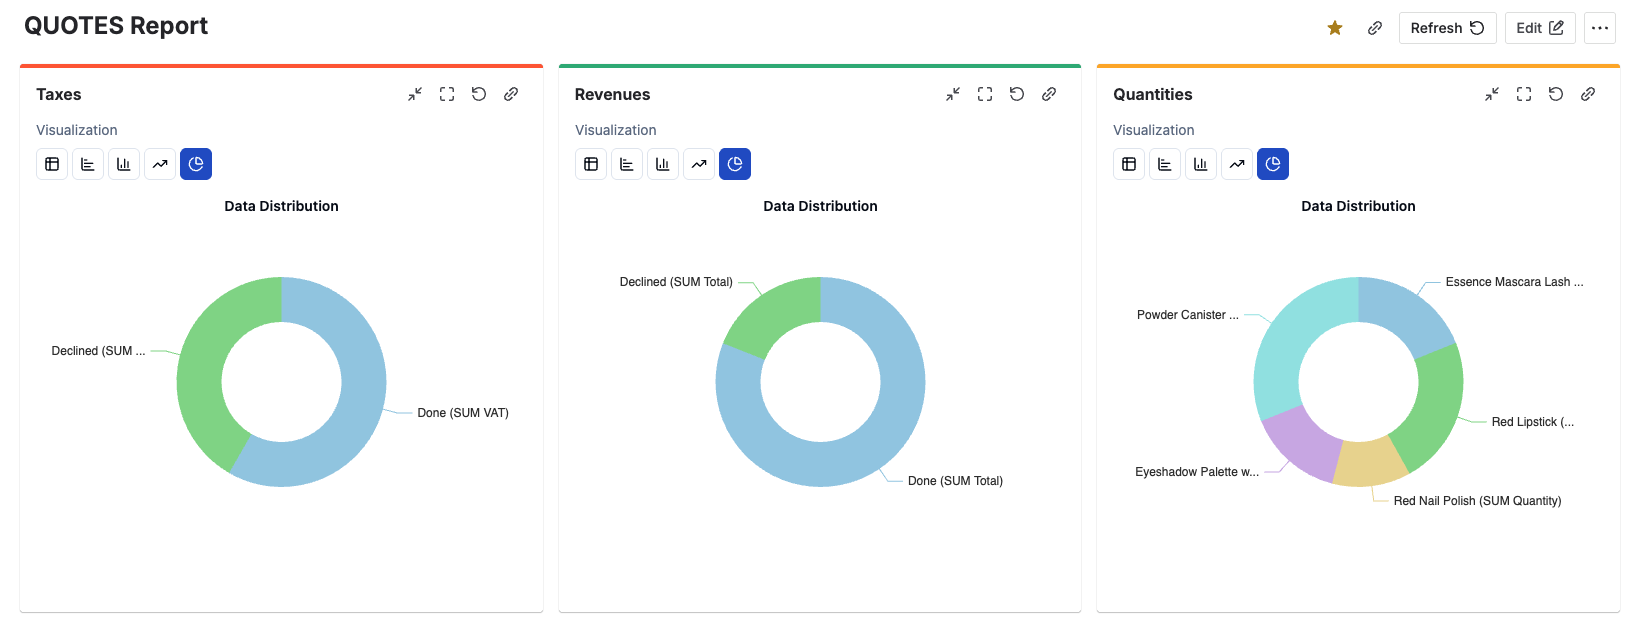Open Edit mode for the report
1644x632 pixels.
[x=1540, y=28]
